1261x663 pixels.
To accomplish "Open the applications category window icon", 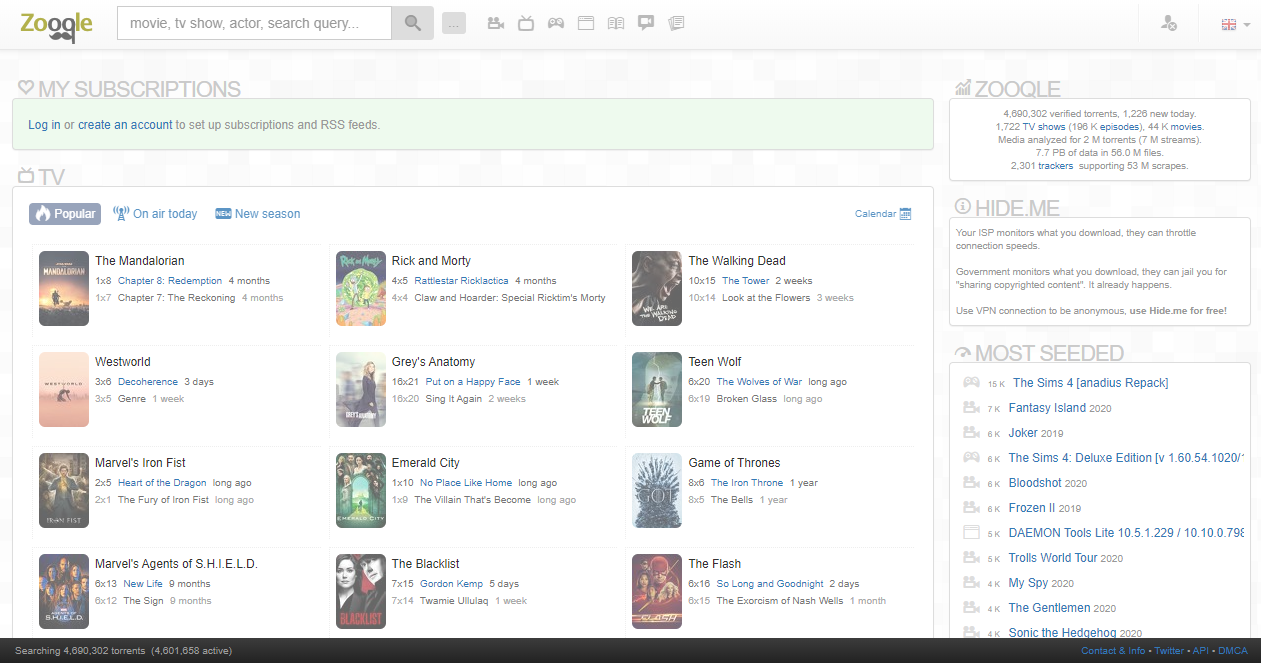I will [x=586, y=23].
